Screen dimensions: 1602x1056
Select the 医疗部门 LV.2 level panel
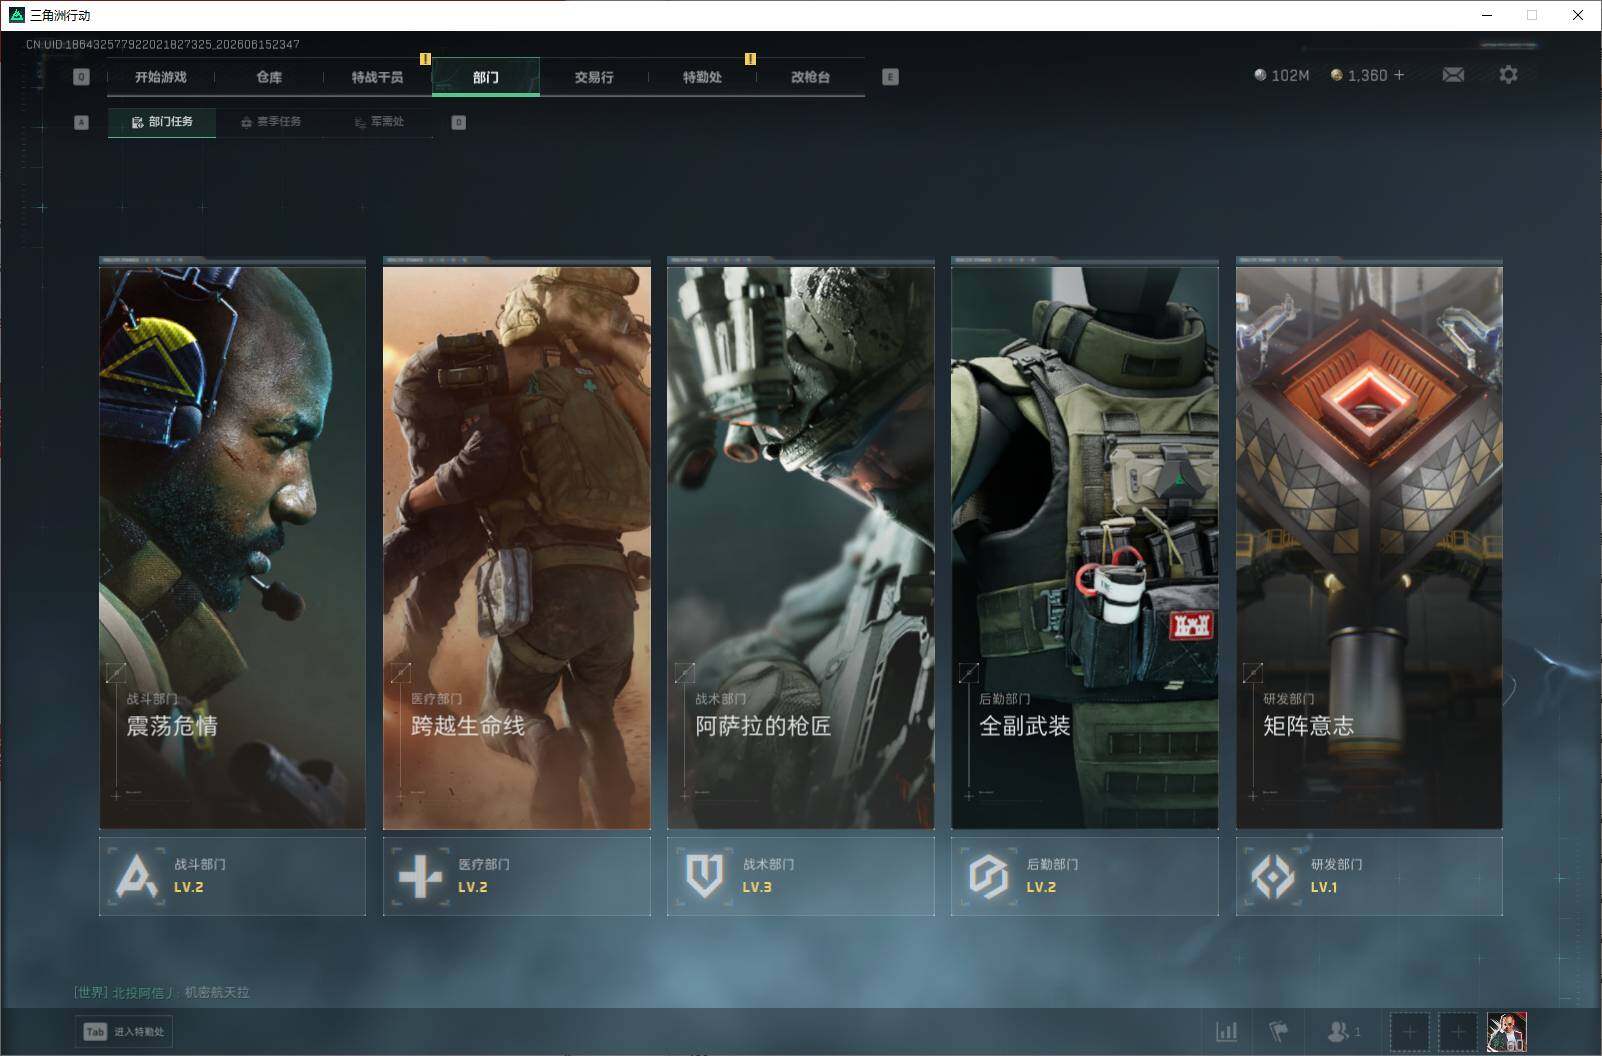tap(516, 876)
